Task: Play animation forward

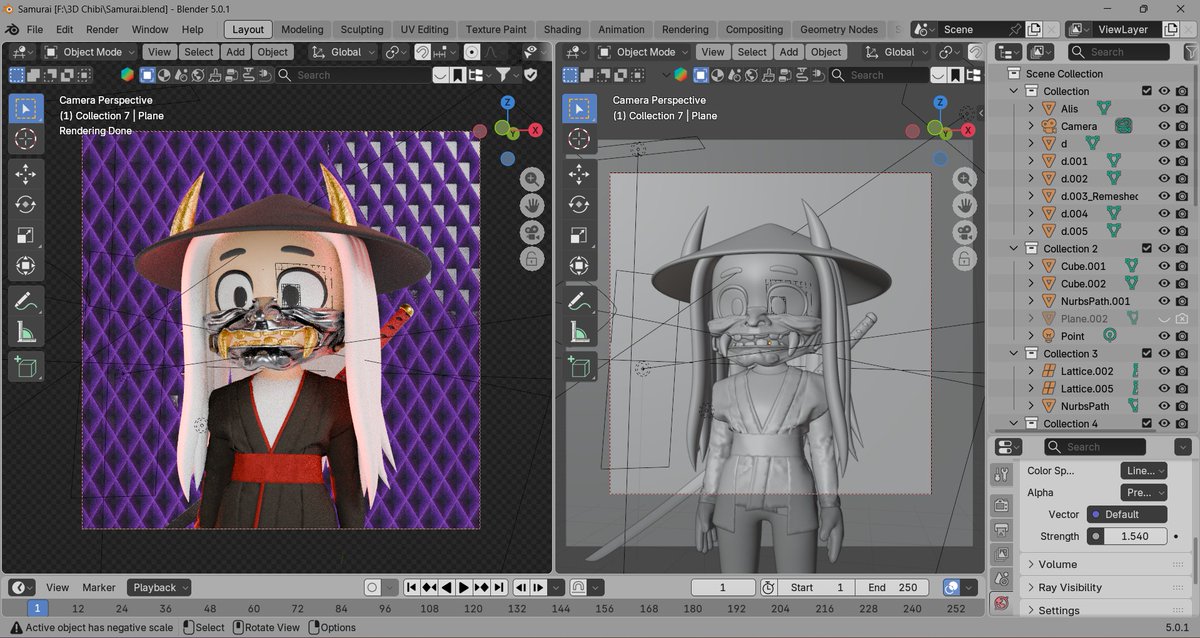Action: (x=463, y=587)
